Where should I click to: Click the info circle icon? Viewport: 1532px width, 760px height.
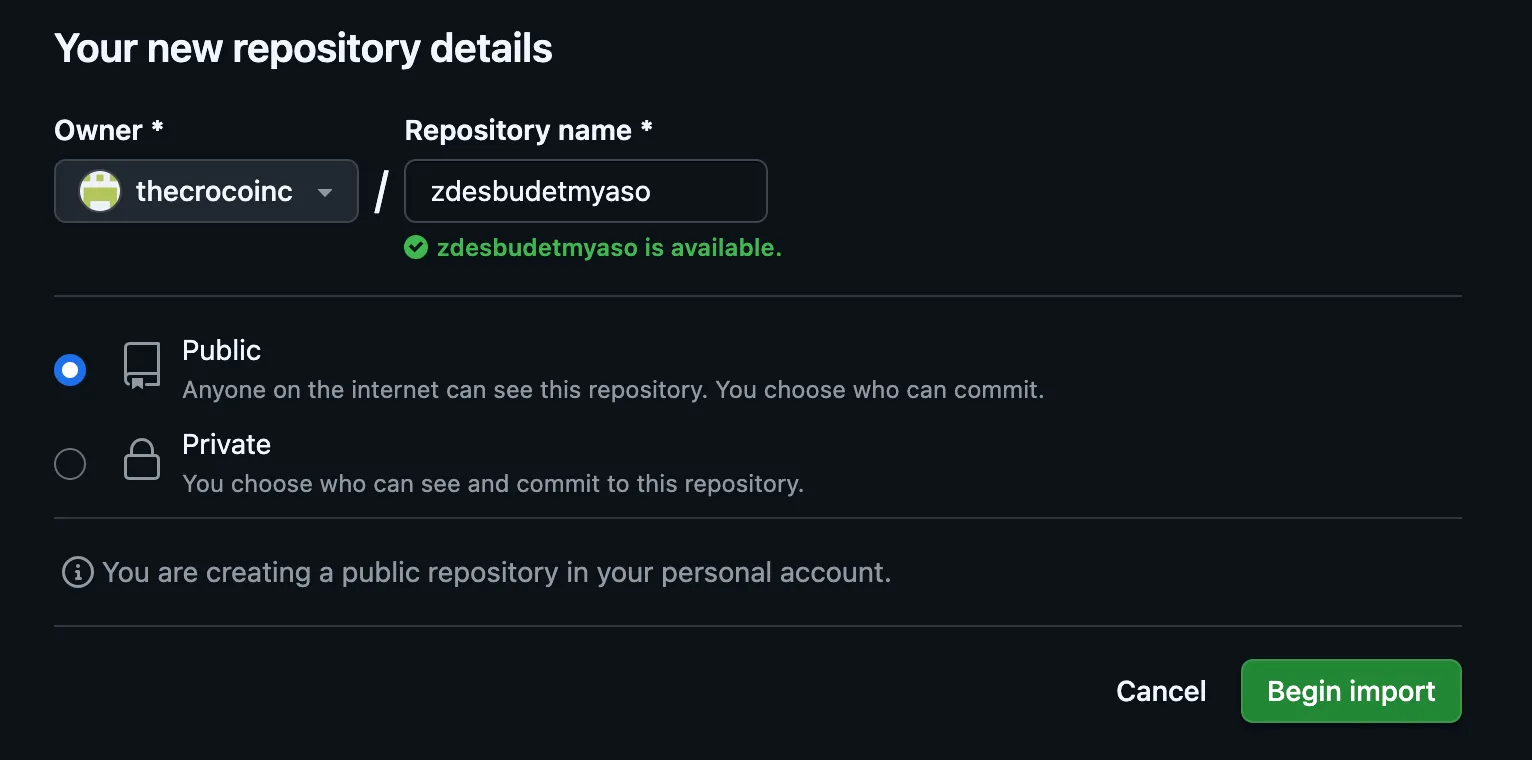(77, 572)
